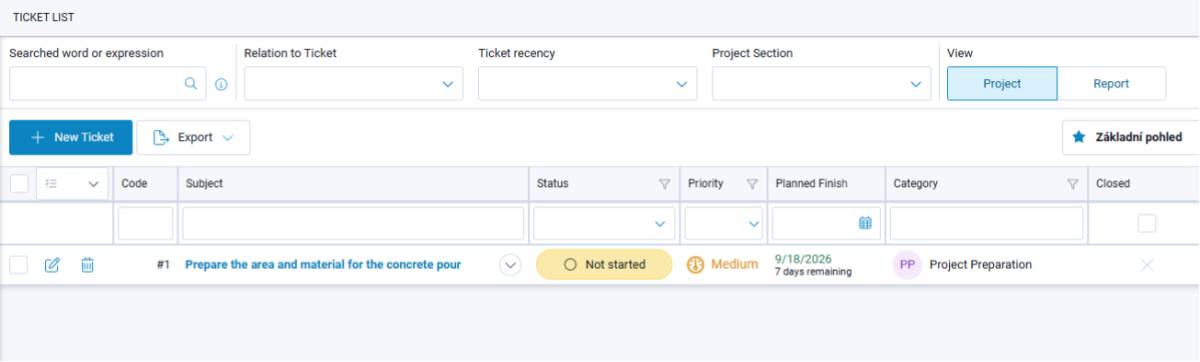Click the Not started status badge
Image resolution: width=1200 pixels, height=362 pixels.
pos(604,265)
